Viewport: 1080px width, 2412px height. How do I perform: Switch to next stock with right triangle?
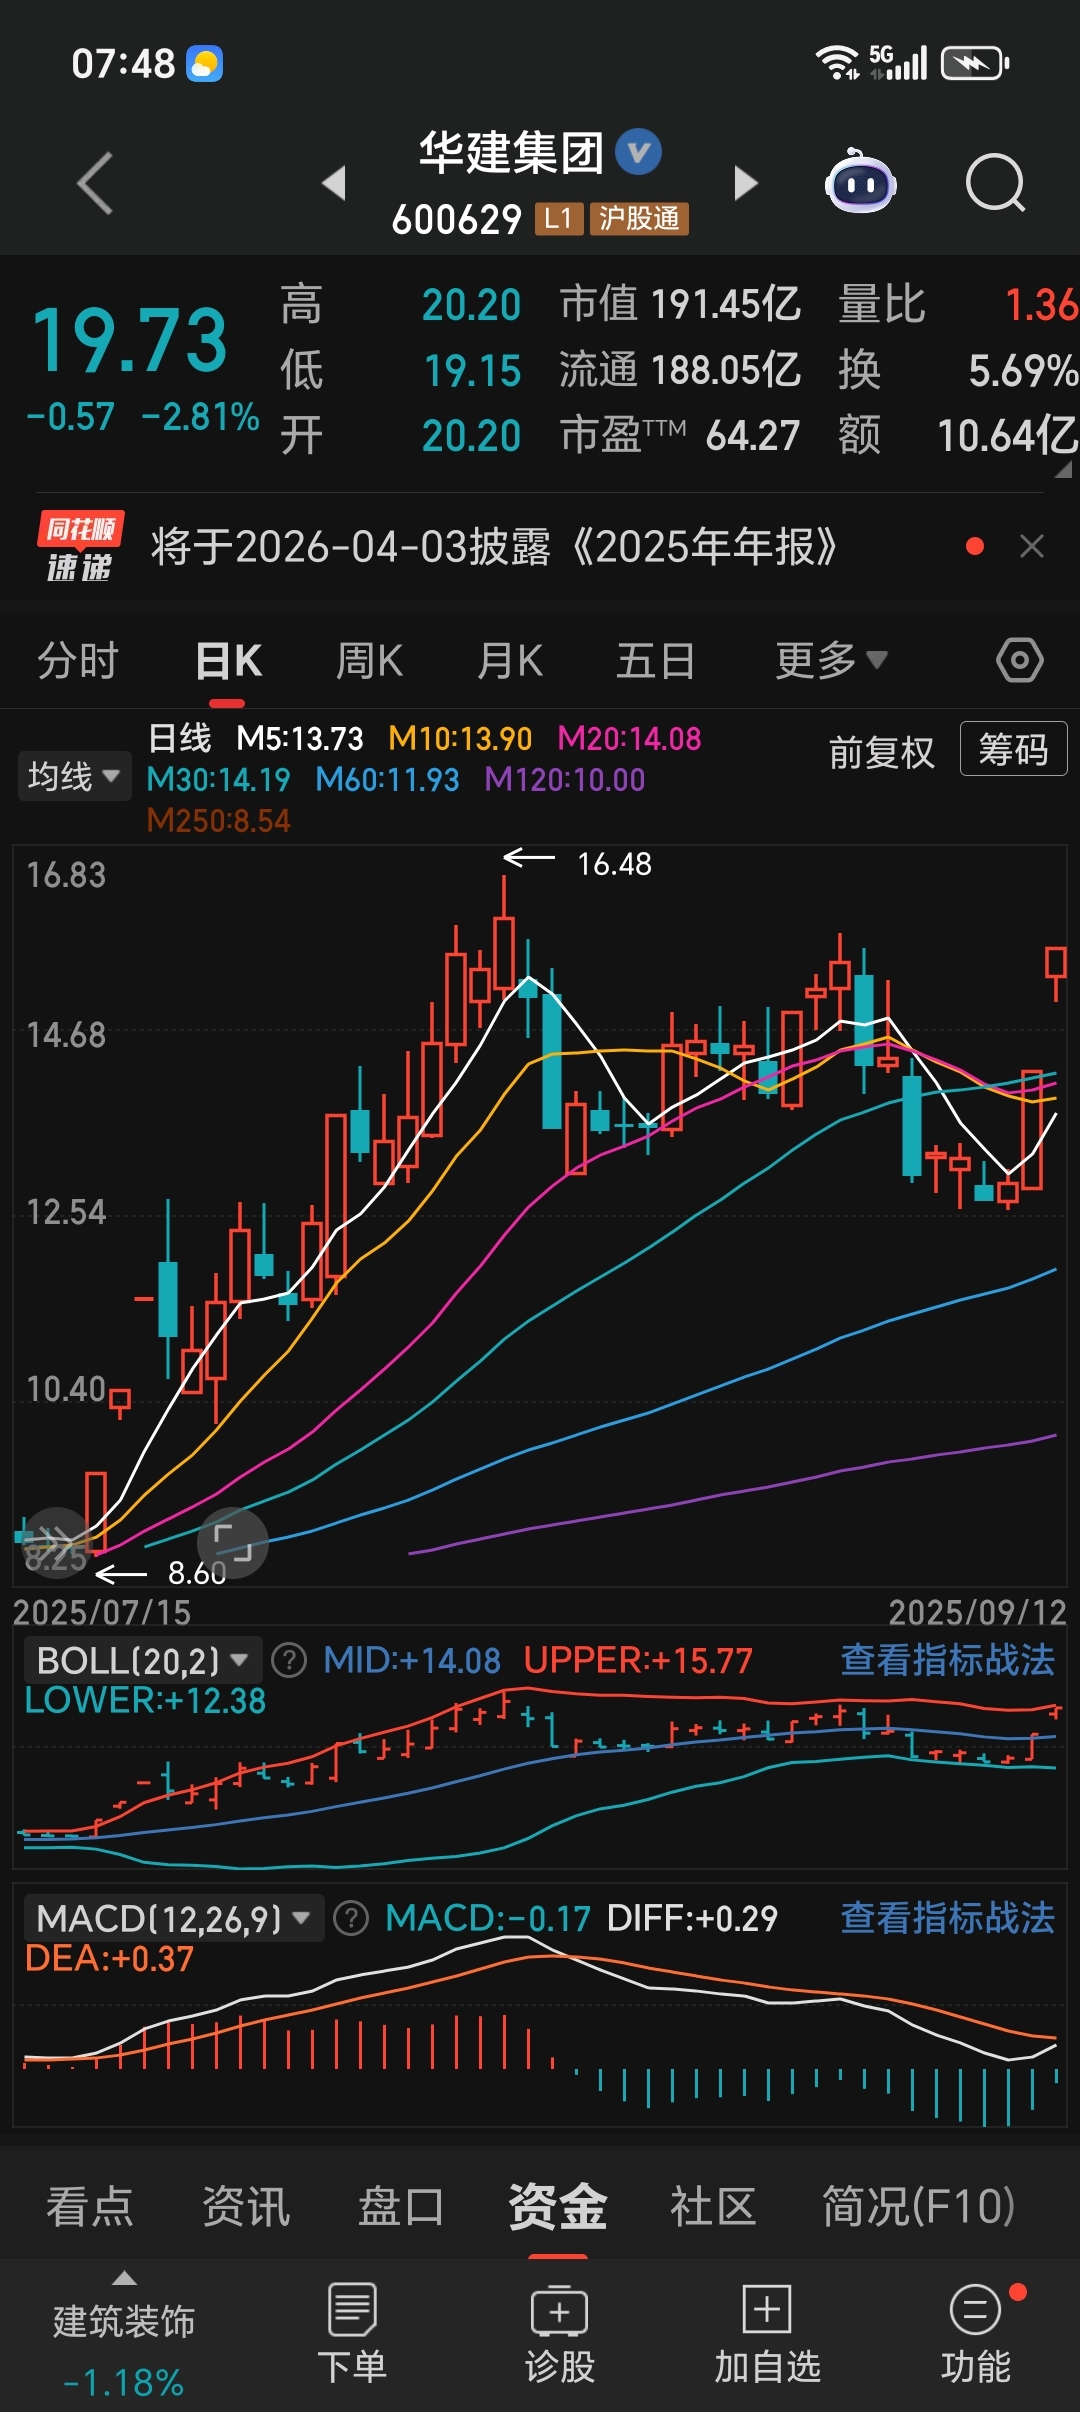[745, 183]
